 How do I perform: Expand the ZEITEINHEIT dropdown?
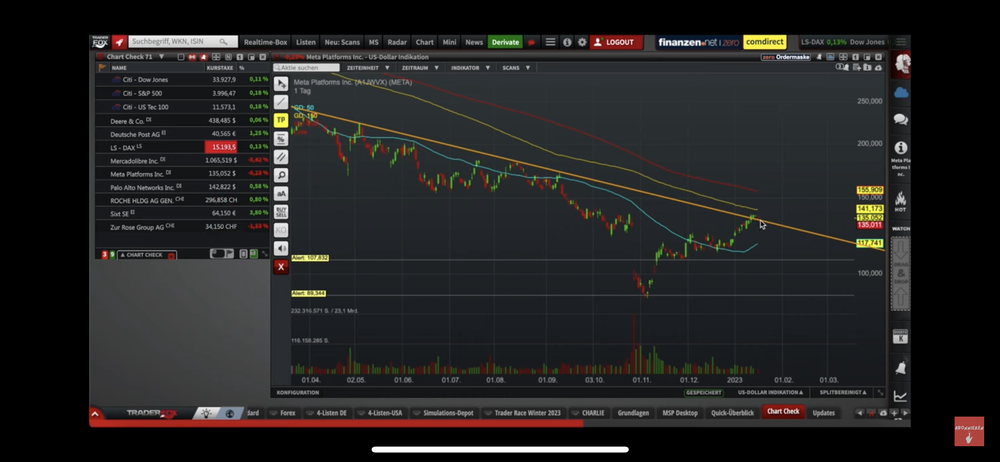(x=367, y=68)
